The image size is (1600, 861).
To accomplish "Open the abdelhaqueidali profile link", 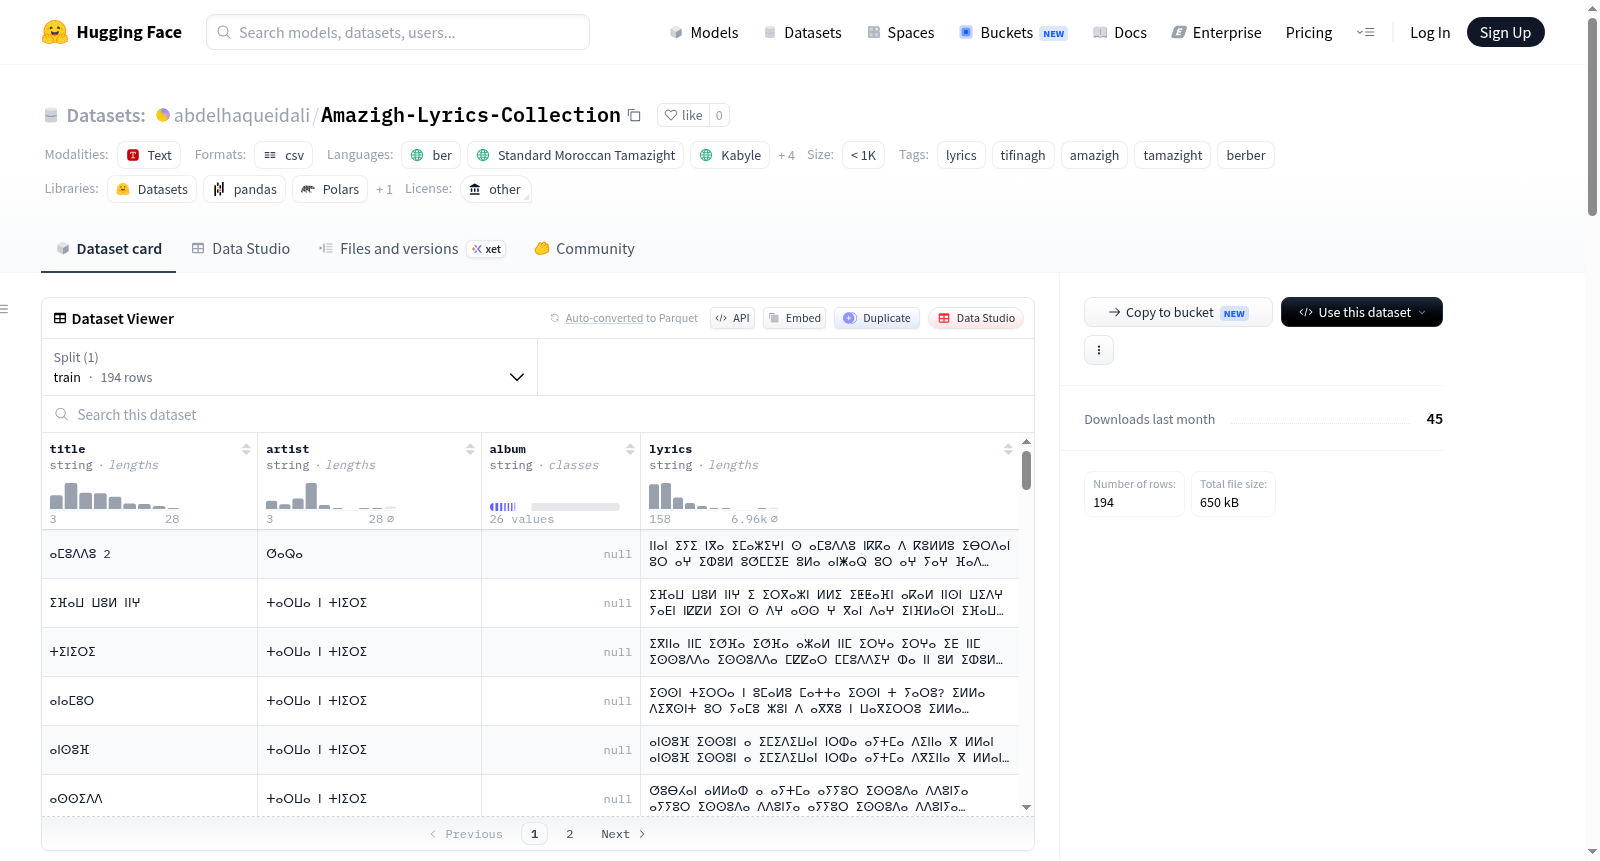I will [x=242, y=115].
